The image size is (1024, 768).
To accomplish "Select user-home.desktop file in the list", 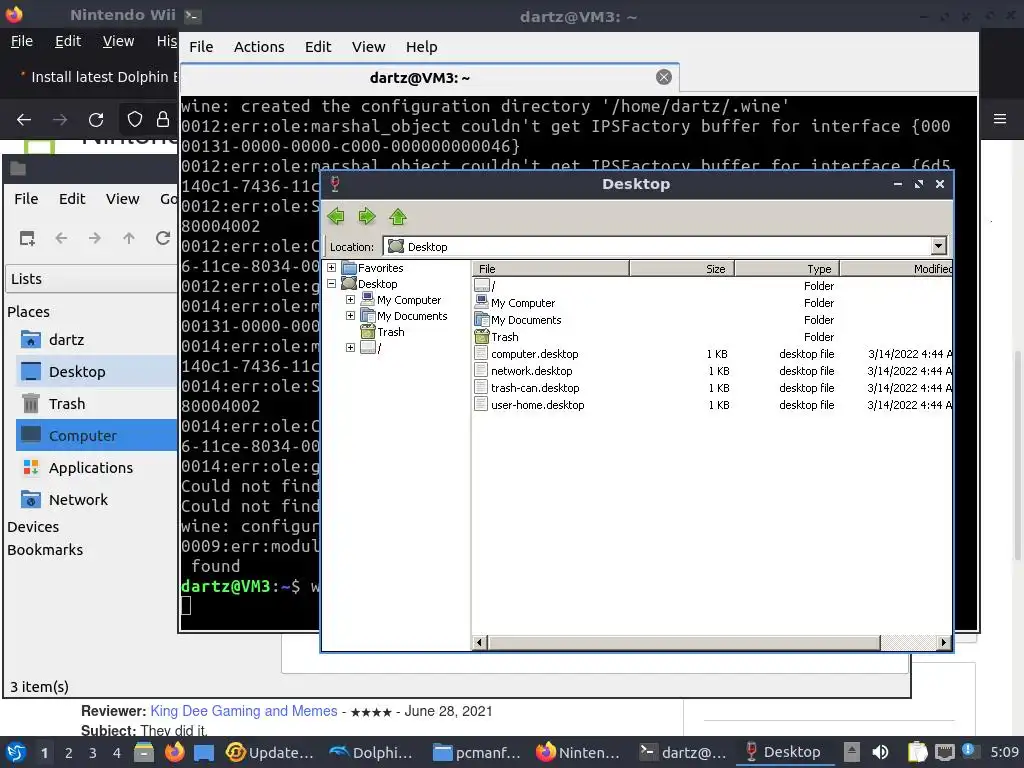I will tap(537, 405).
